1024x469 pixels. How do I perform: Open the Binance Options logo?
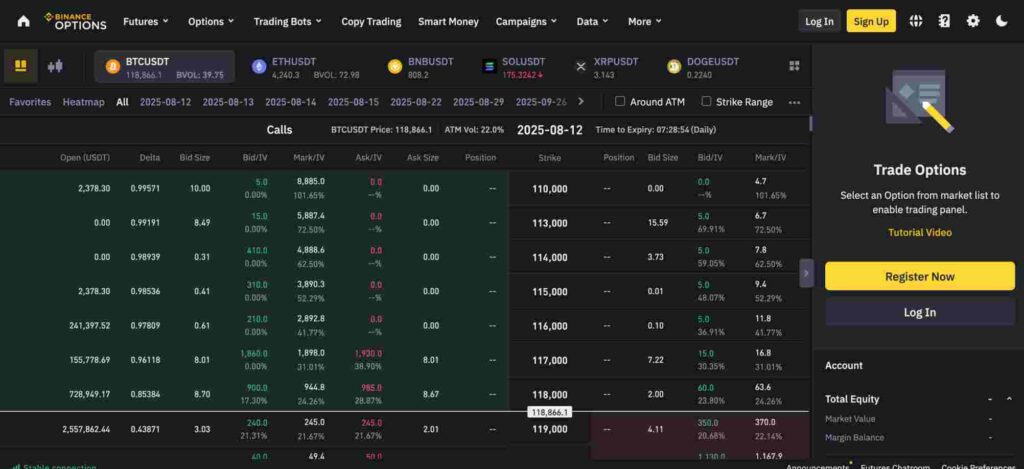[75, 21]
